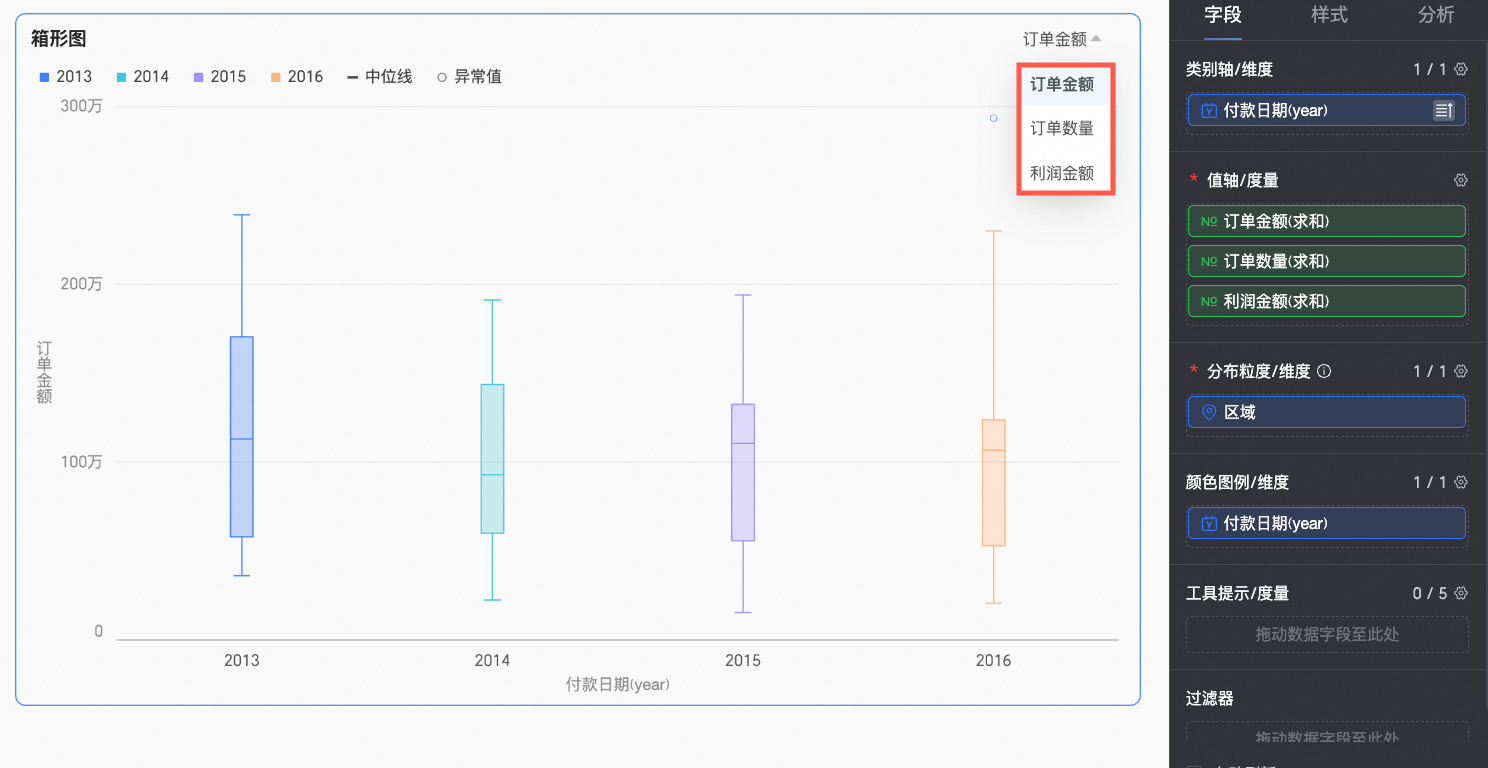Click the calendar icon in 类别轴 付款日期(year) field

click(1208, 110)
